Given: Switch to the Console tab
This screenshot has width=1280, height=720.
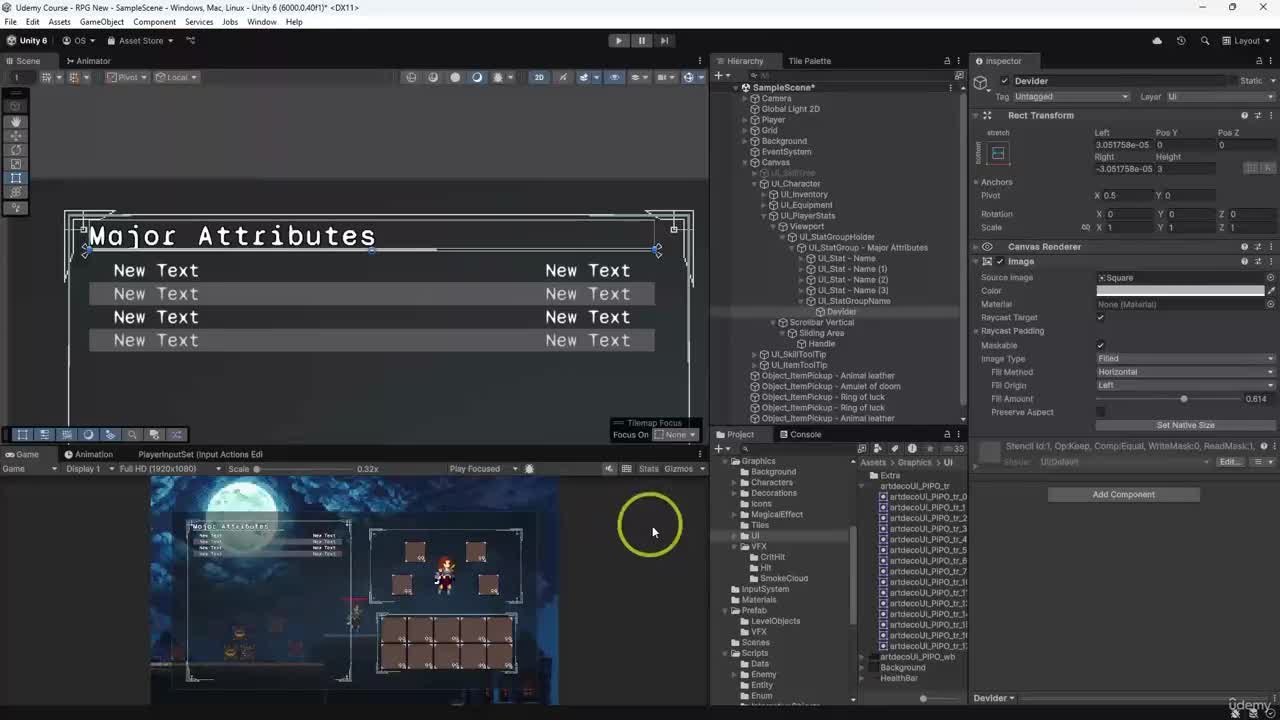Looking at the screenshot, I should [x=799, y=434].
